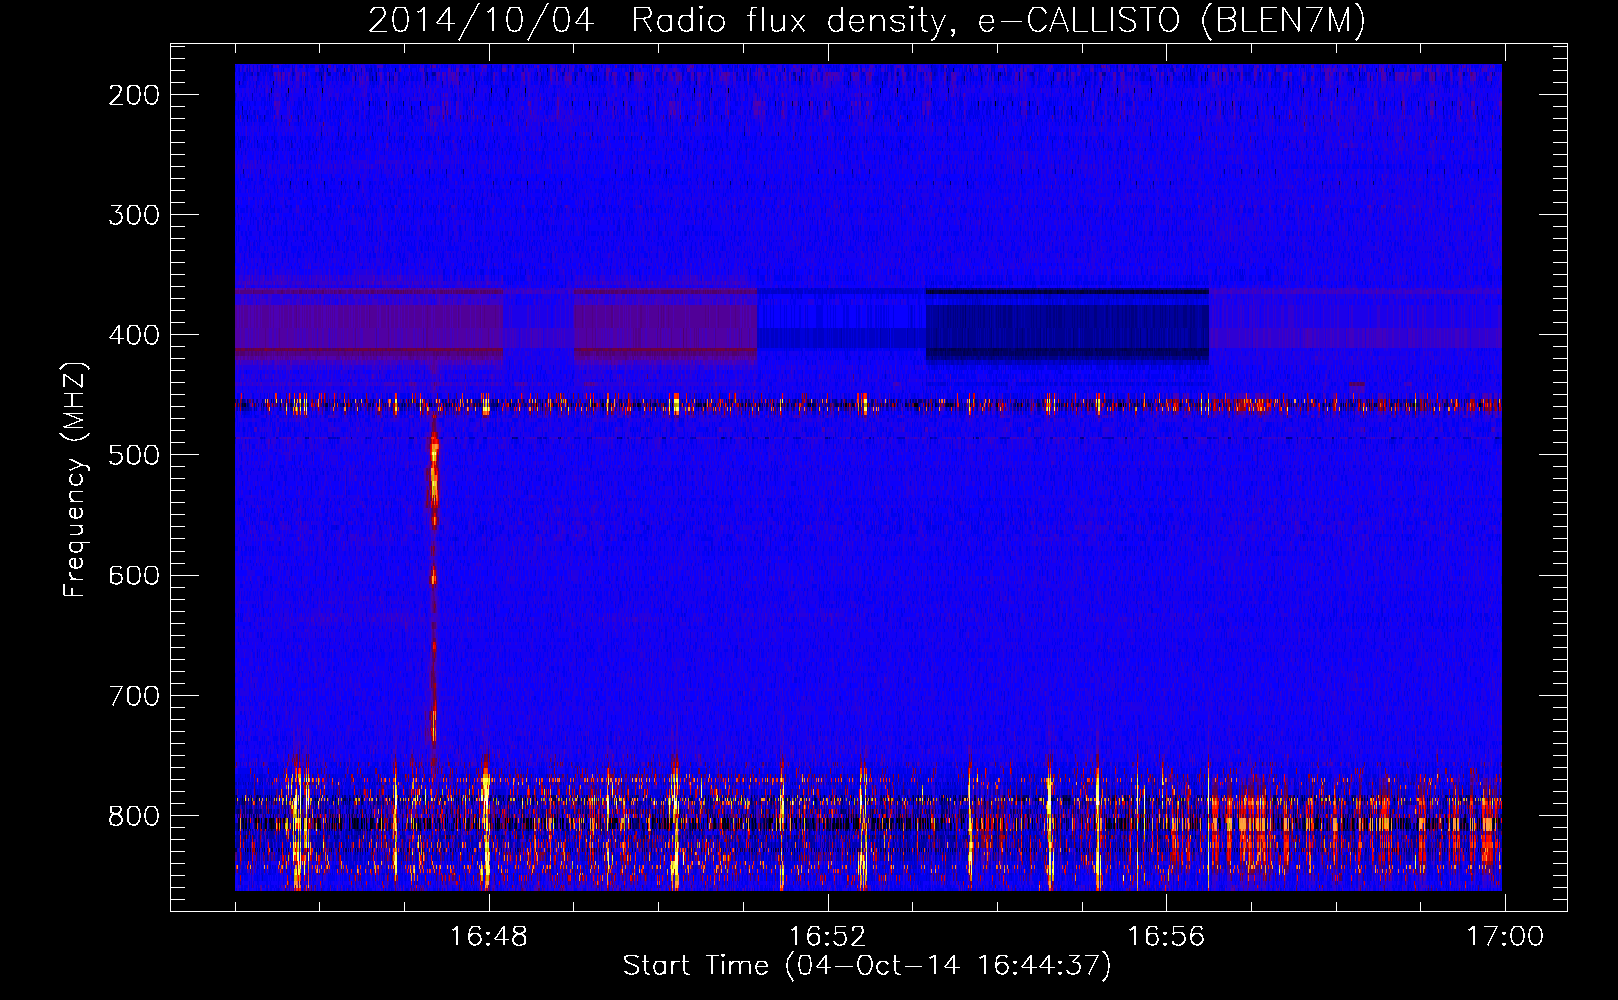Click the 600 frequency tick label
The width and height of the screenshot is (1618, 1000).
(134, 575)
